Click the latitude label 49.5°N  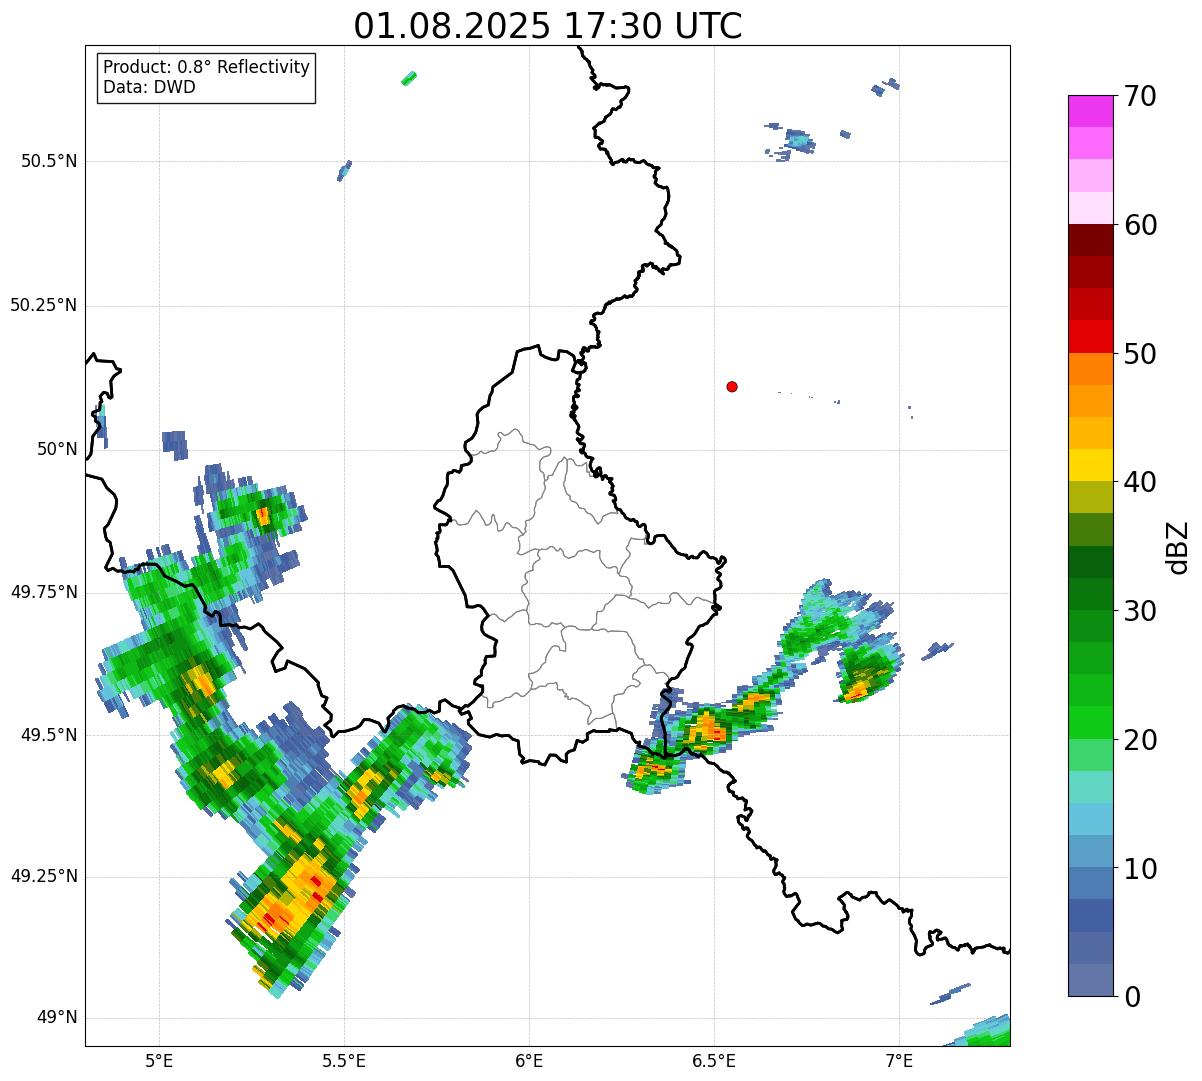49,735
